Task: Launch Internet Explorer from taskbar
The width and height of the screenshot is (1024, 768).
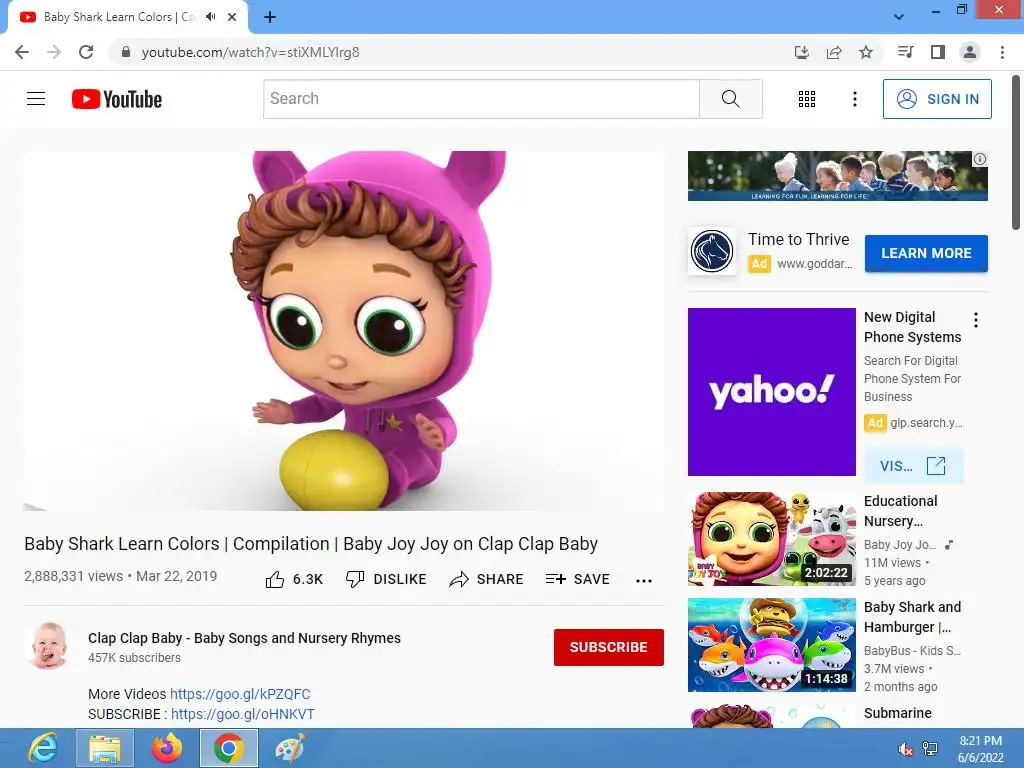Action: 42,748
